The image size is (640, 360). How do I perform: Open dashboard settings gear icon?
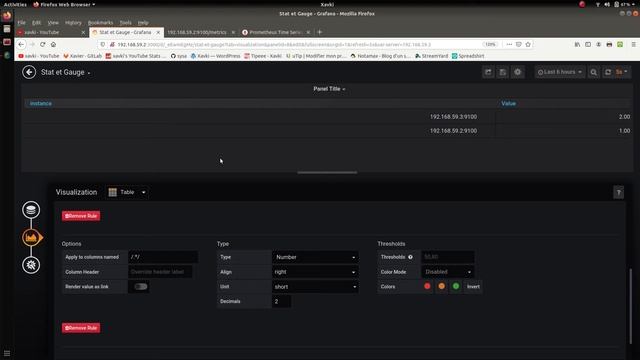click(x=518, y=72)
